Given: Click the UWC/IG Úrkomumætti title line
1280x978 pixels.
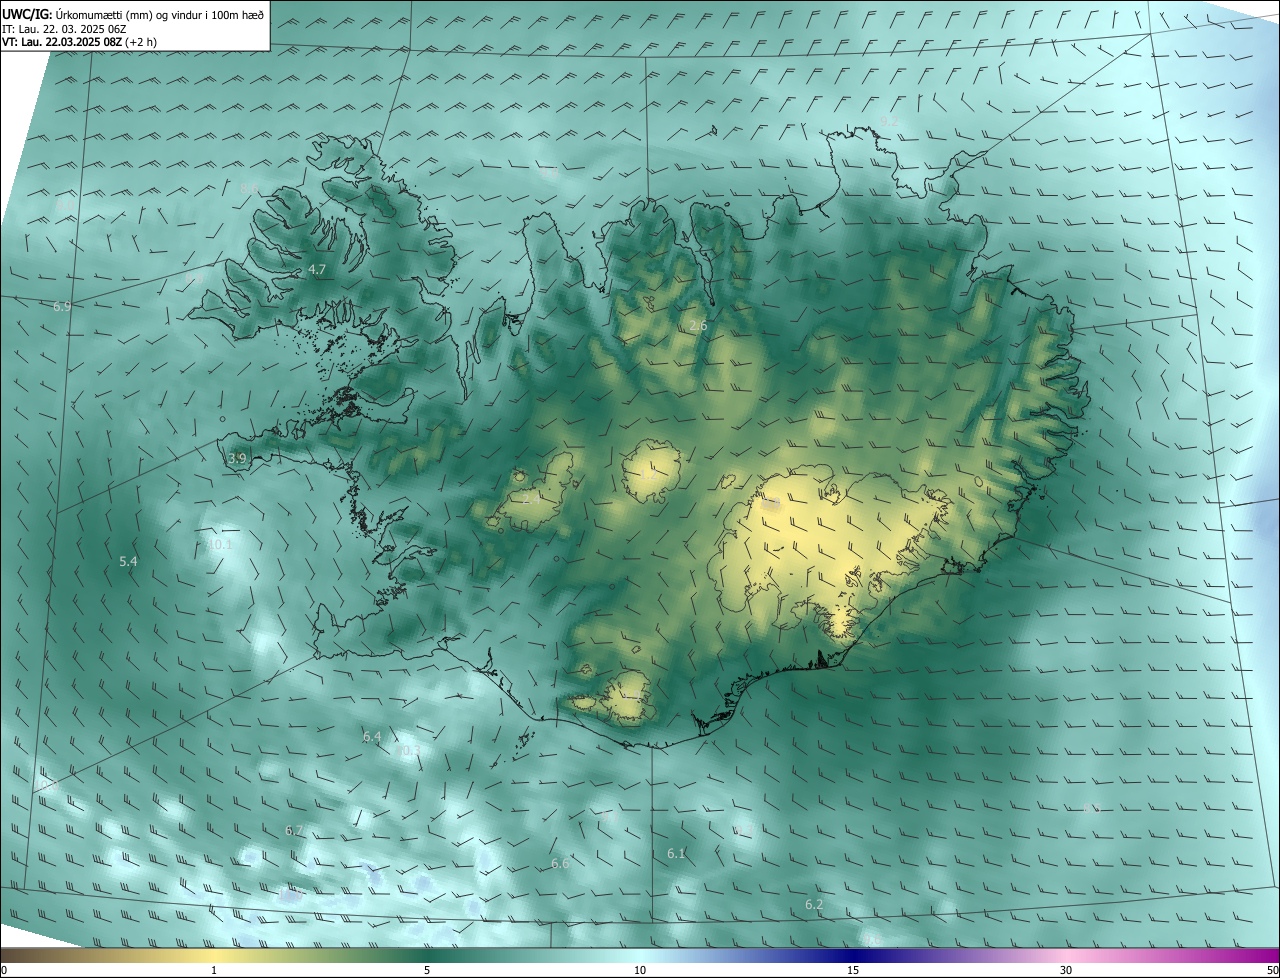Looking at the screenshot, I should [x=133, y=14].
